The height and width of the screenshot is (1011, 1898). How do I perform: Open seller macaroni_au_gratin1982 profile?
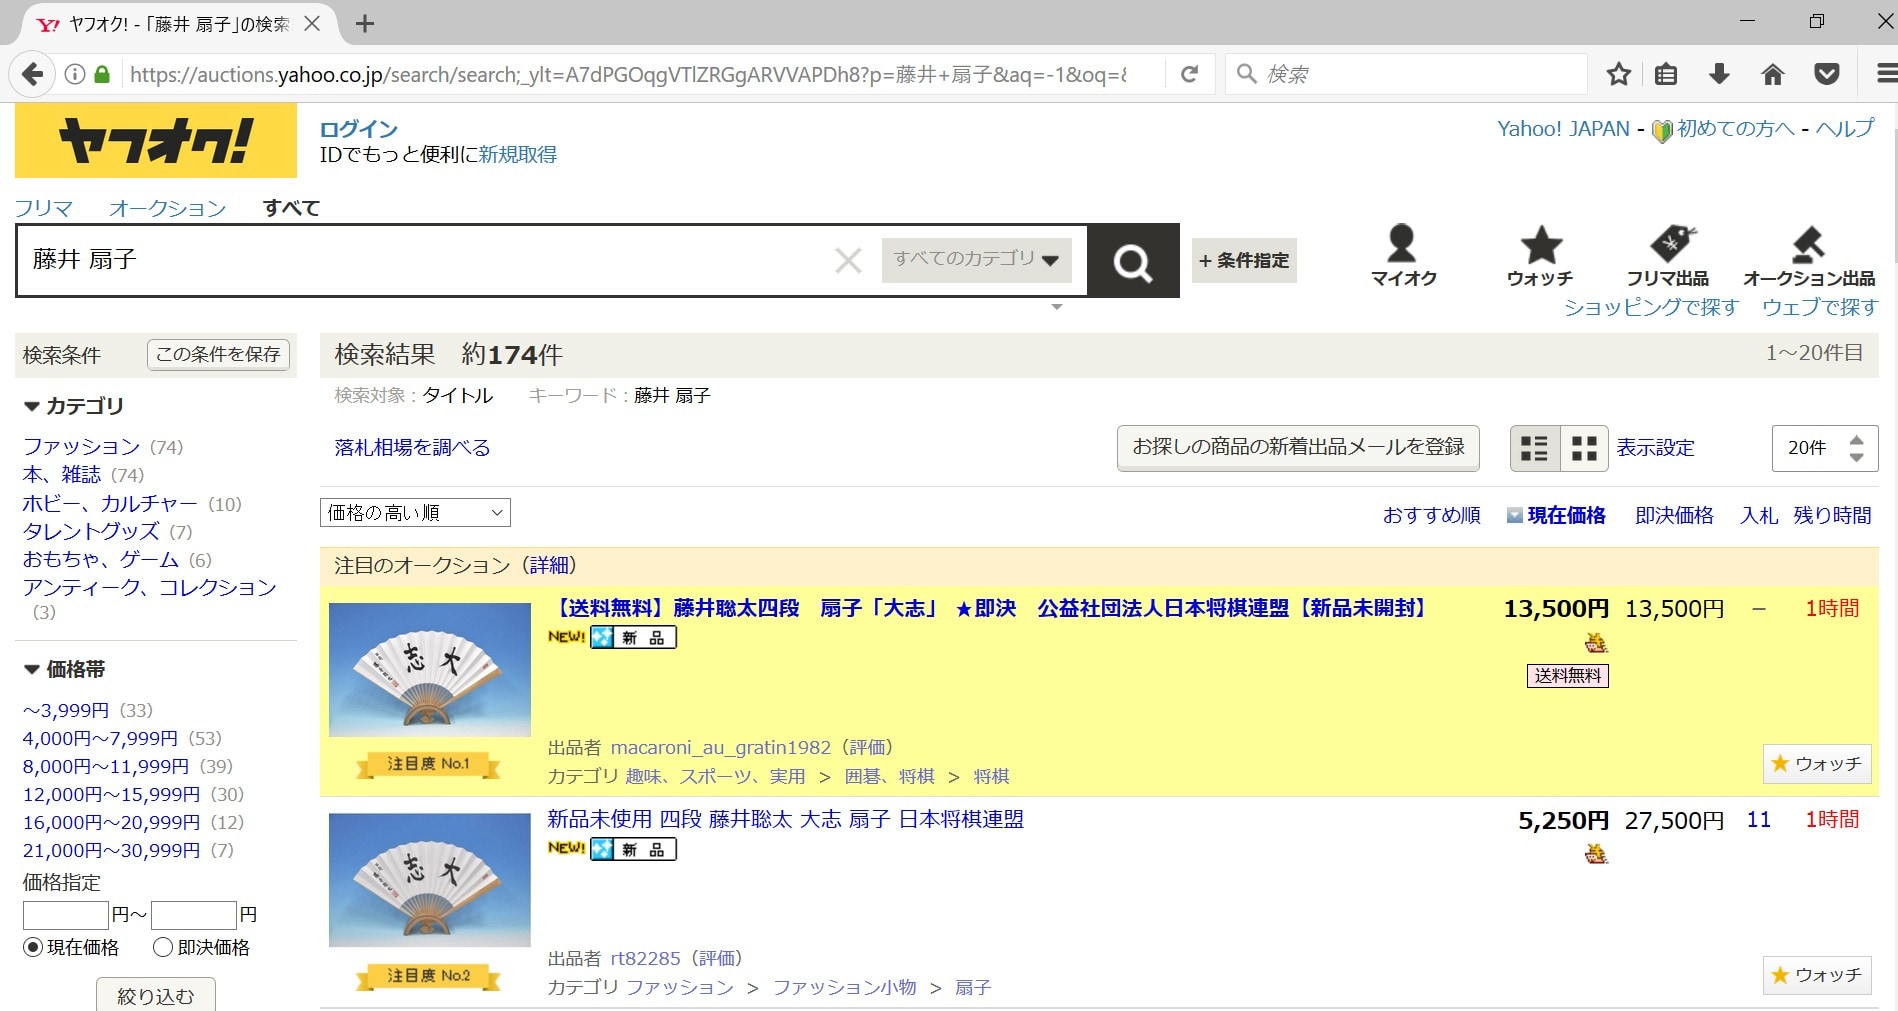tap(721, 747)
